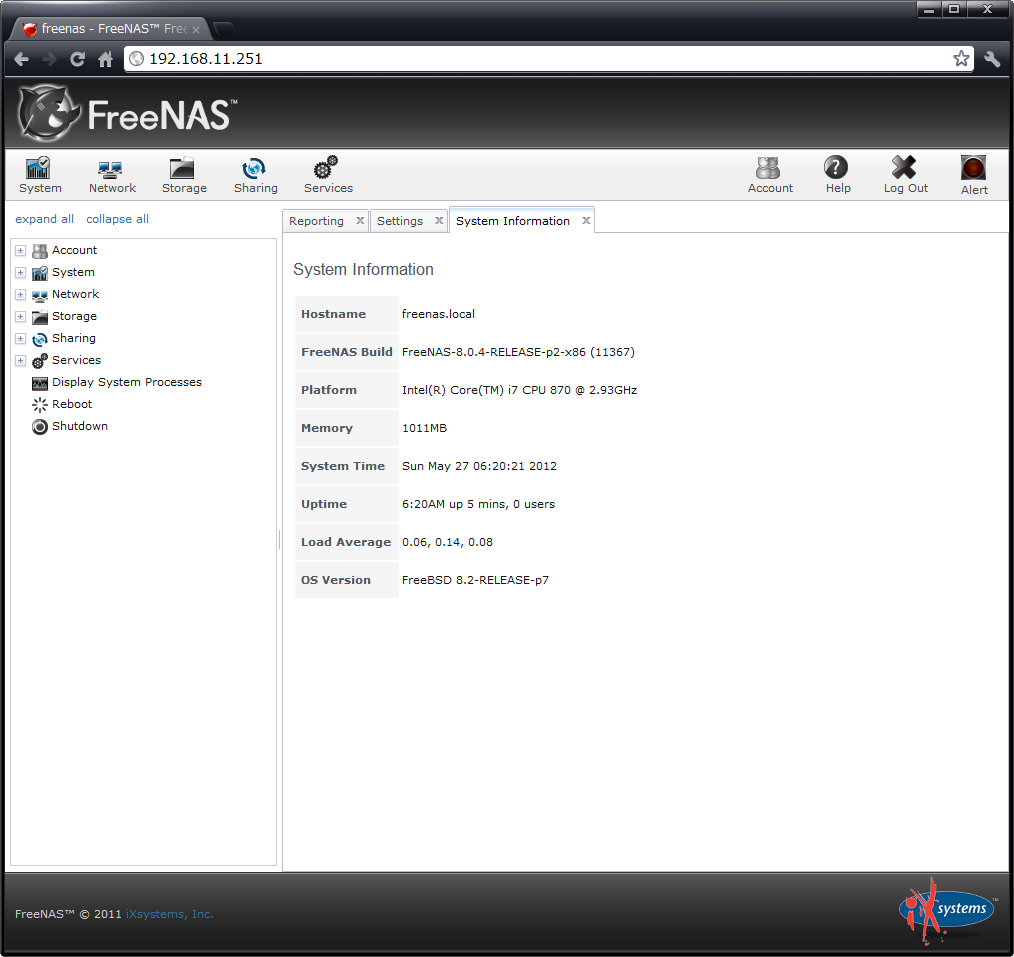The height and width of the screenshot is (957, 1014).
Task: Click Account icon in sidebar tree
Action: pos(39,251)
